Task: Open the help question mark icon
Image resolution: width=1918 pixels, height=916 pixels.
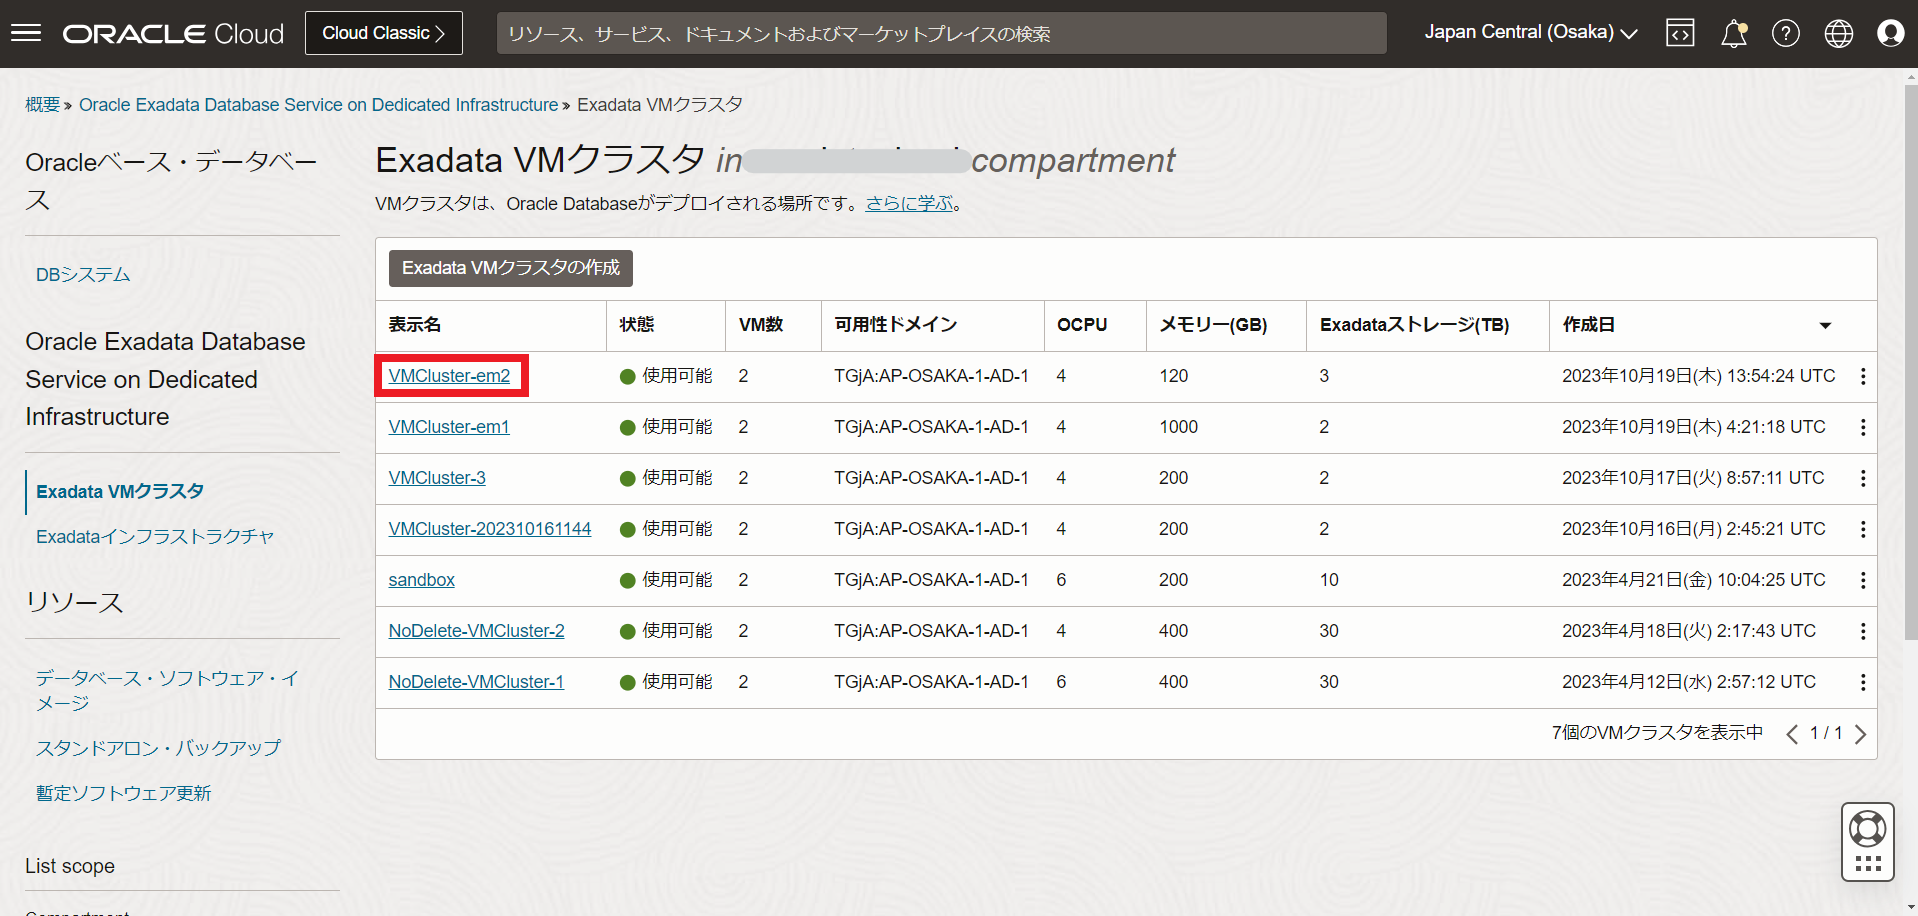Action: pyautogui.click(x=1785, y=33)
